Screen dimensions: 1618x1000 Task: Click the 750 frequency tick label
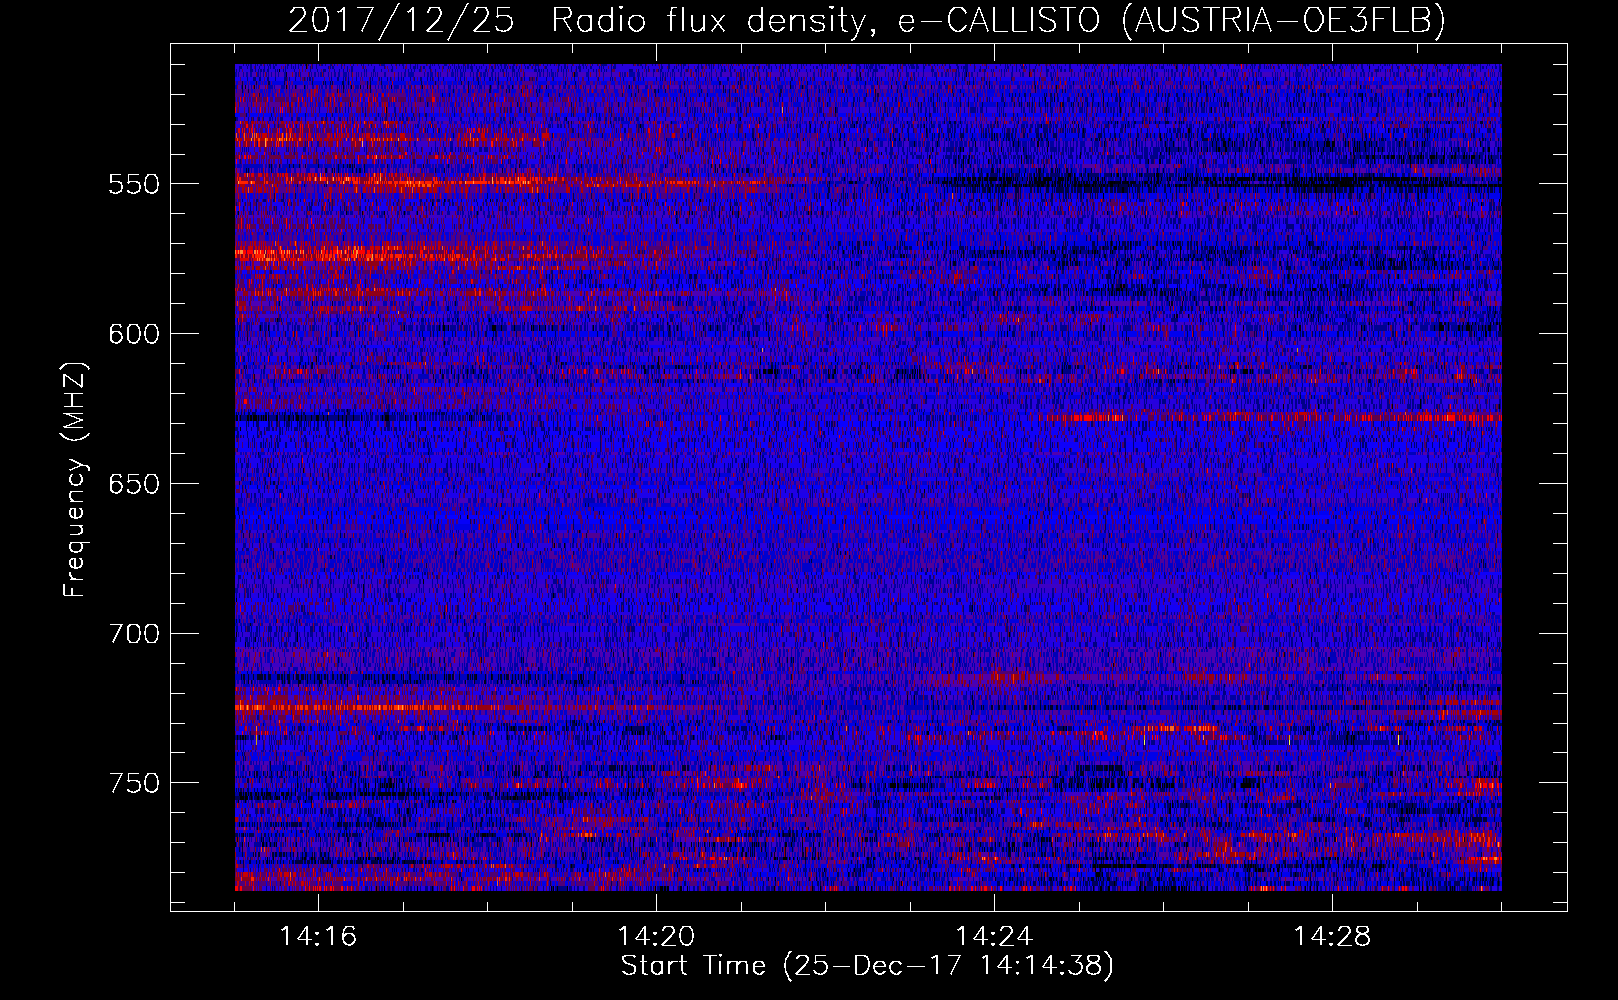[x=134, y=783]
